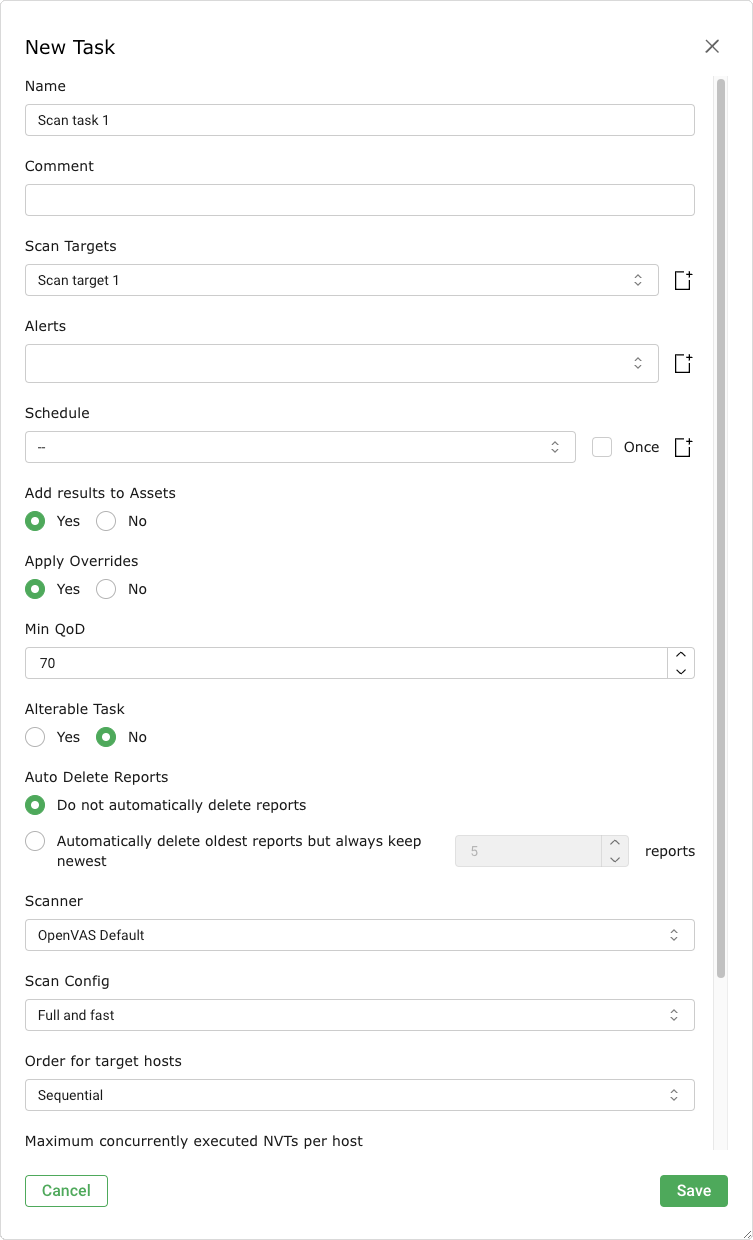Close the New Task dialog
This screenshot has height=1240, width=753.
(x=712, y=46)
